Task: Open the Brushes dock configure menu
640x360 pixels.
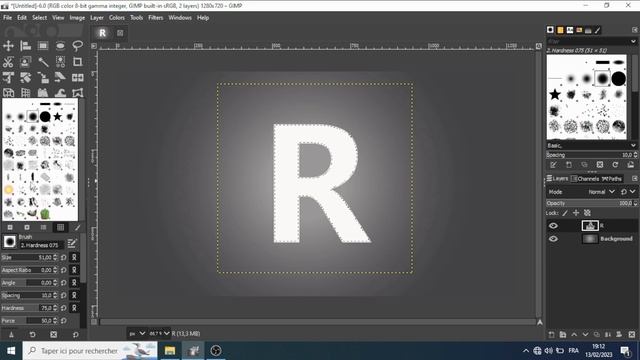Action: (x=635, y=30)
